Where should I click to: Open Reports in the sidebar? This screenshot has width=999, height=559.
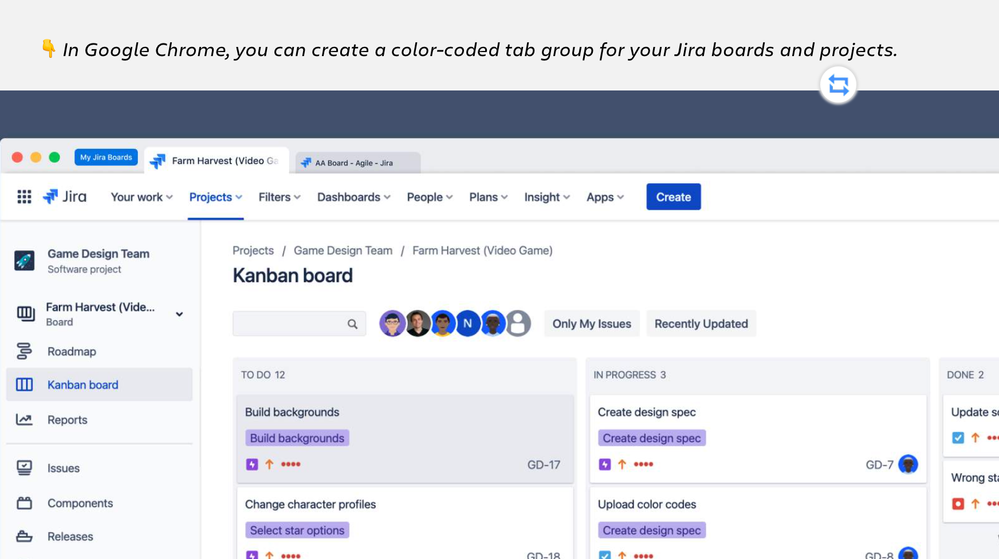click(67, 420)
